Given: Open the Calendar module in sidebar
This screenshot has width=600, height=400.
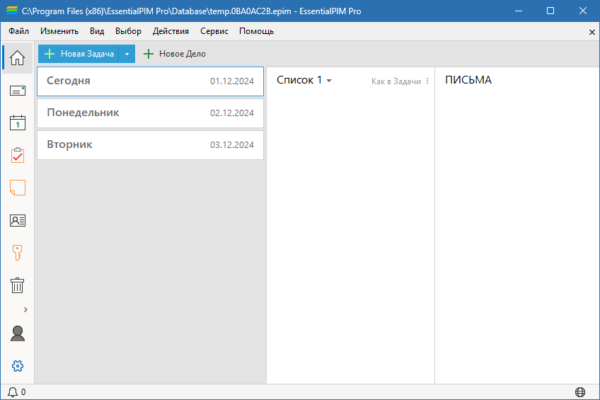Looking at the screenshot, I should pyautogui.click(x=17, y=123).
